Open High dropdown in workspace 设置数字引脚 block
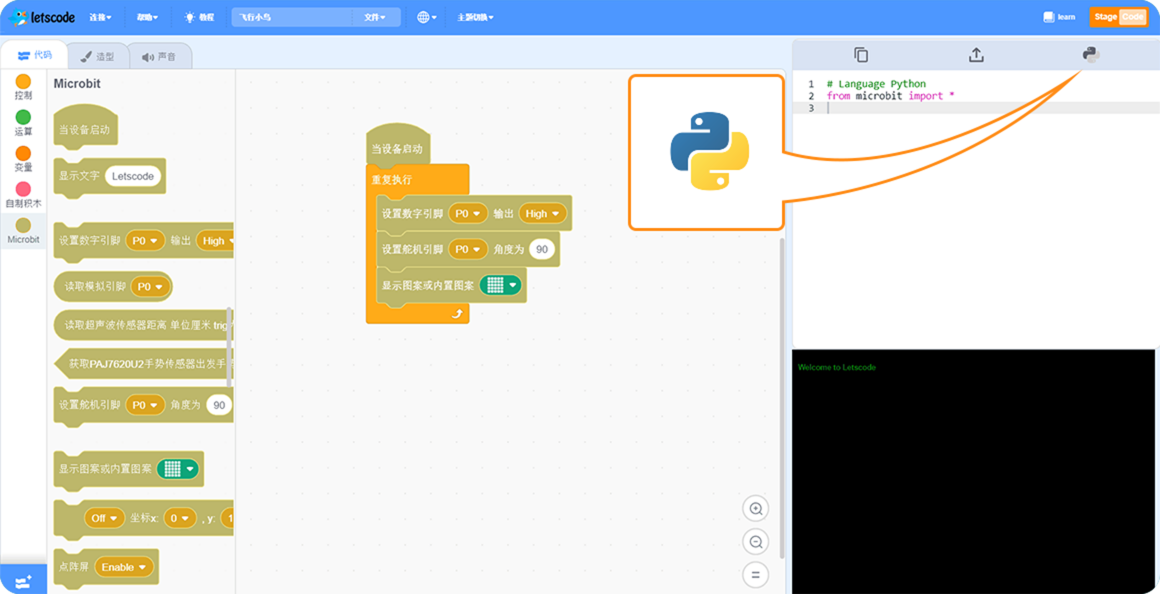Viewport: 1160px width, 594px height. (x=543, y=213)
